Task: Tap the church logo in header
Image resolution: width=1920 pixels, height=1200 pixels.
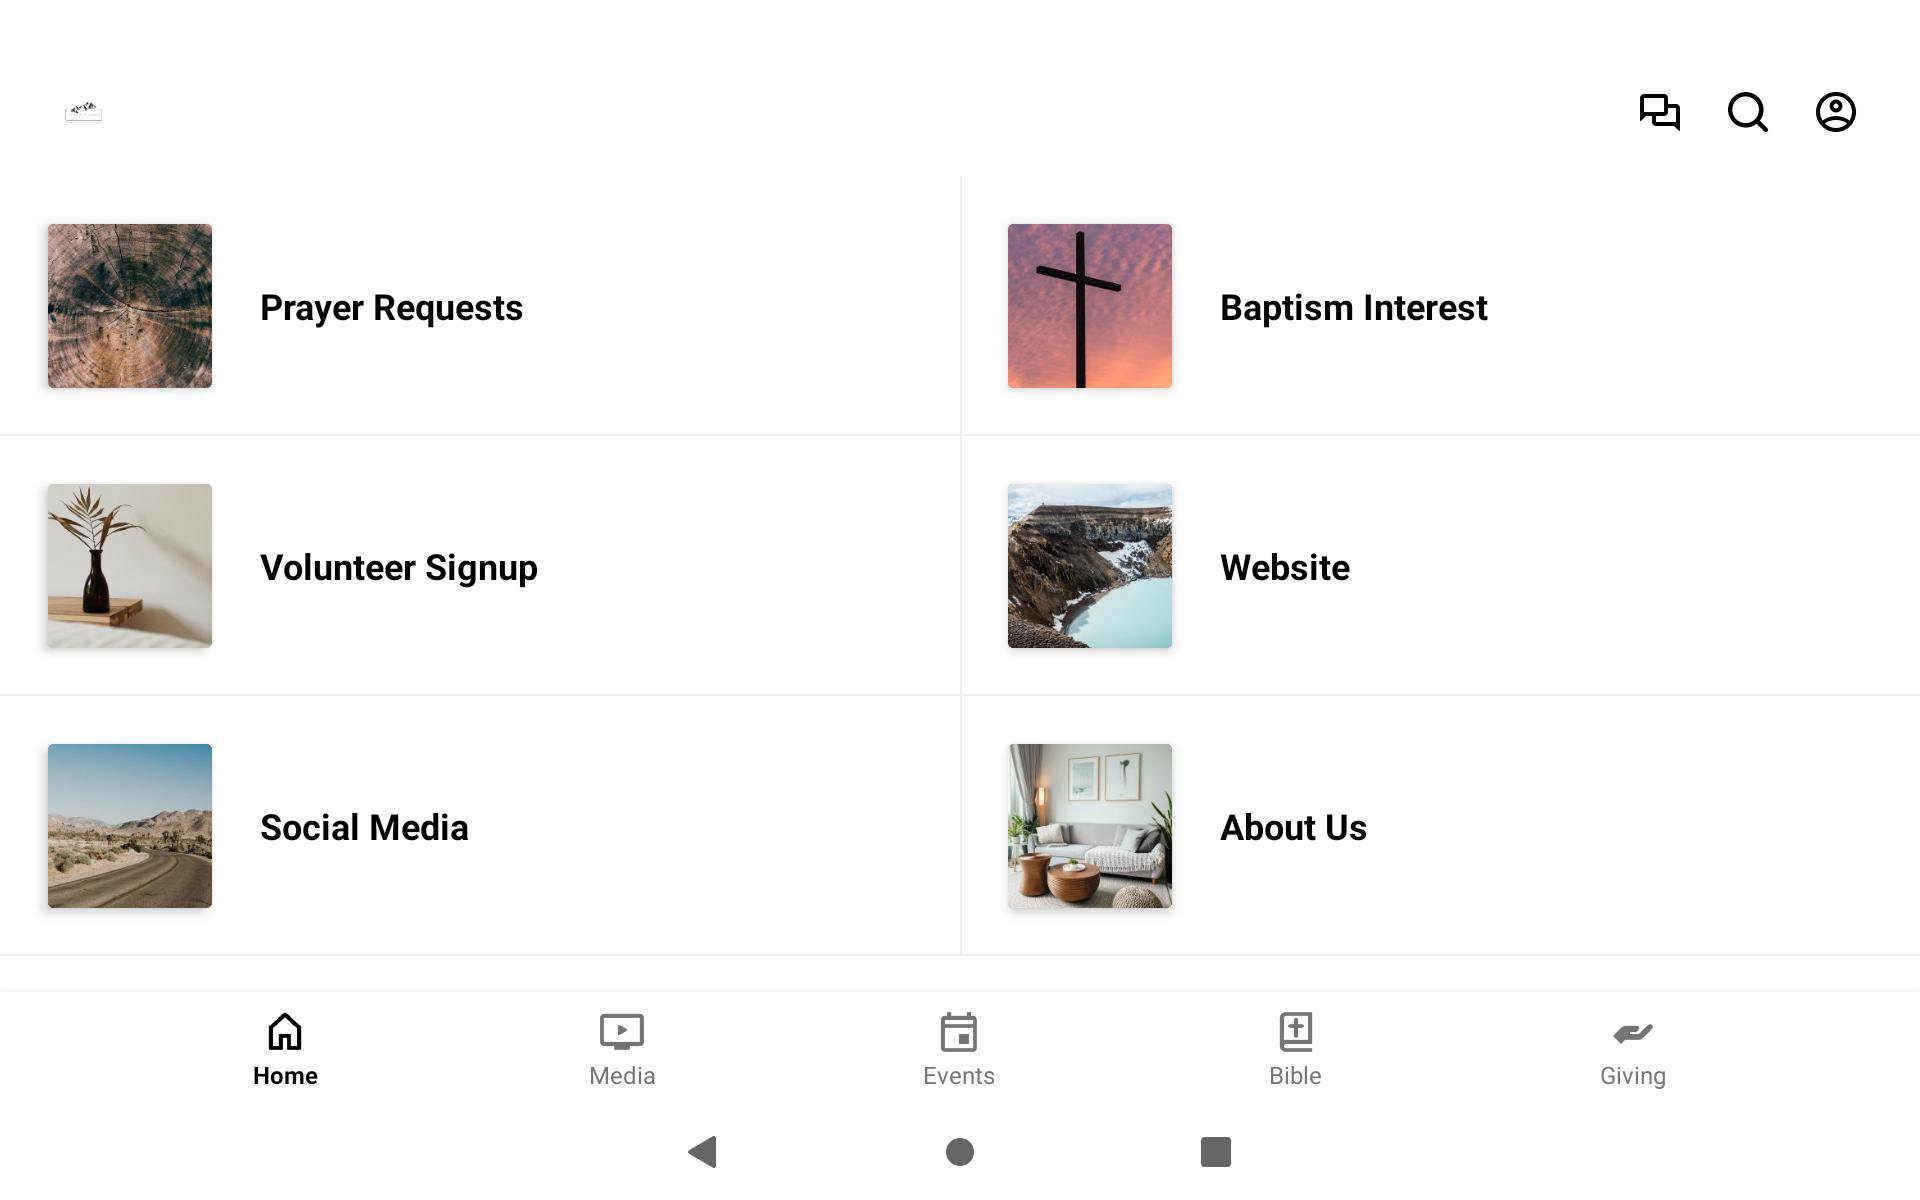Action: (84, 111)
